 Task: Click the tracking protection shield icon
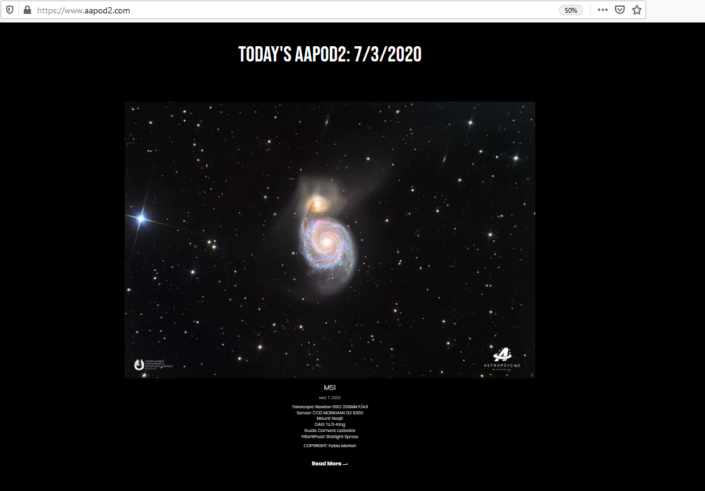[x=9, y=9]
